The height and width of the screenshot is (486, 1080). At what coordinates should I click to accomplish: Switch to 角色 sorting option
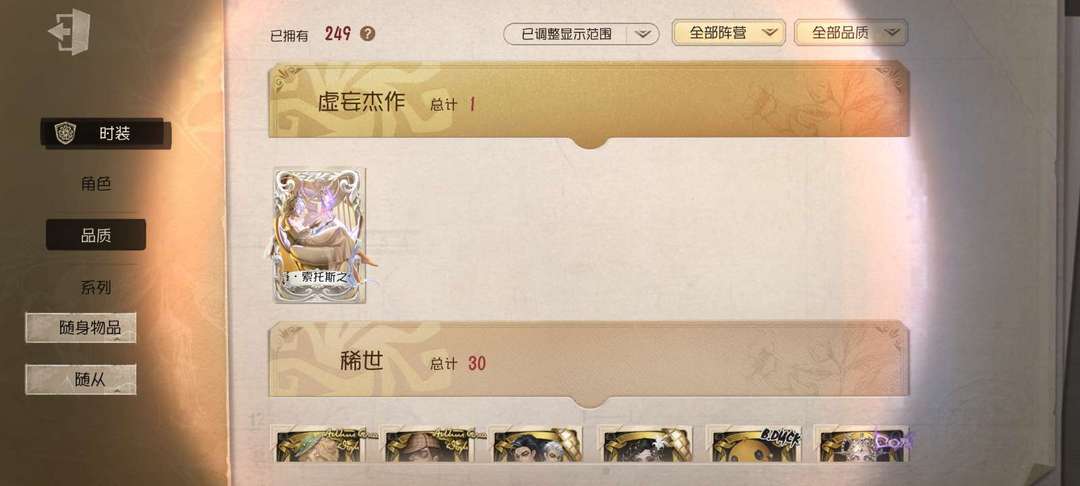coord(96,184)
